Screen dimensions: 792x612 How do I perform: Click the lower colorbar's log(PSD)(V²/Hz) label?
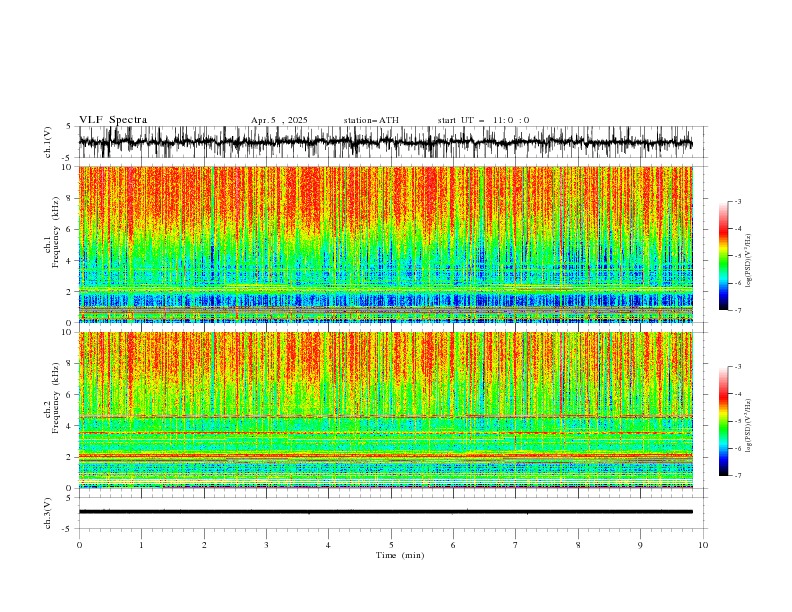coord(749,426)
